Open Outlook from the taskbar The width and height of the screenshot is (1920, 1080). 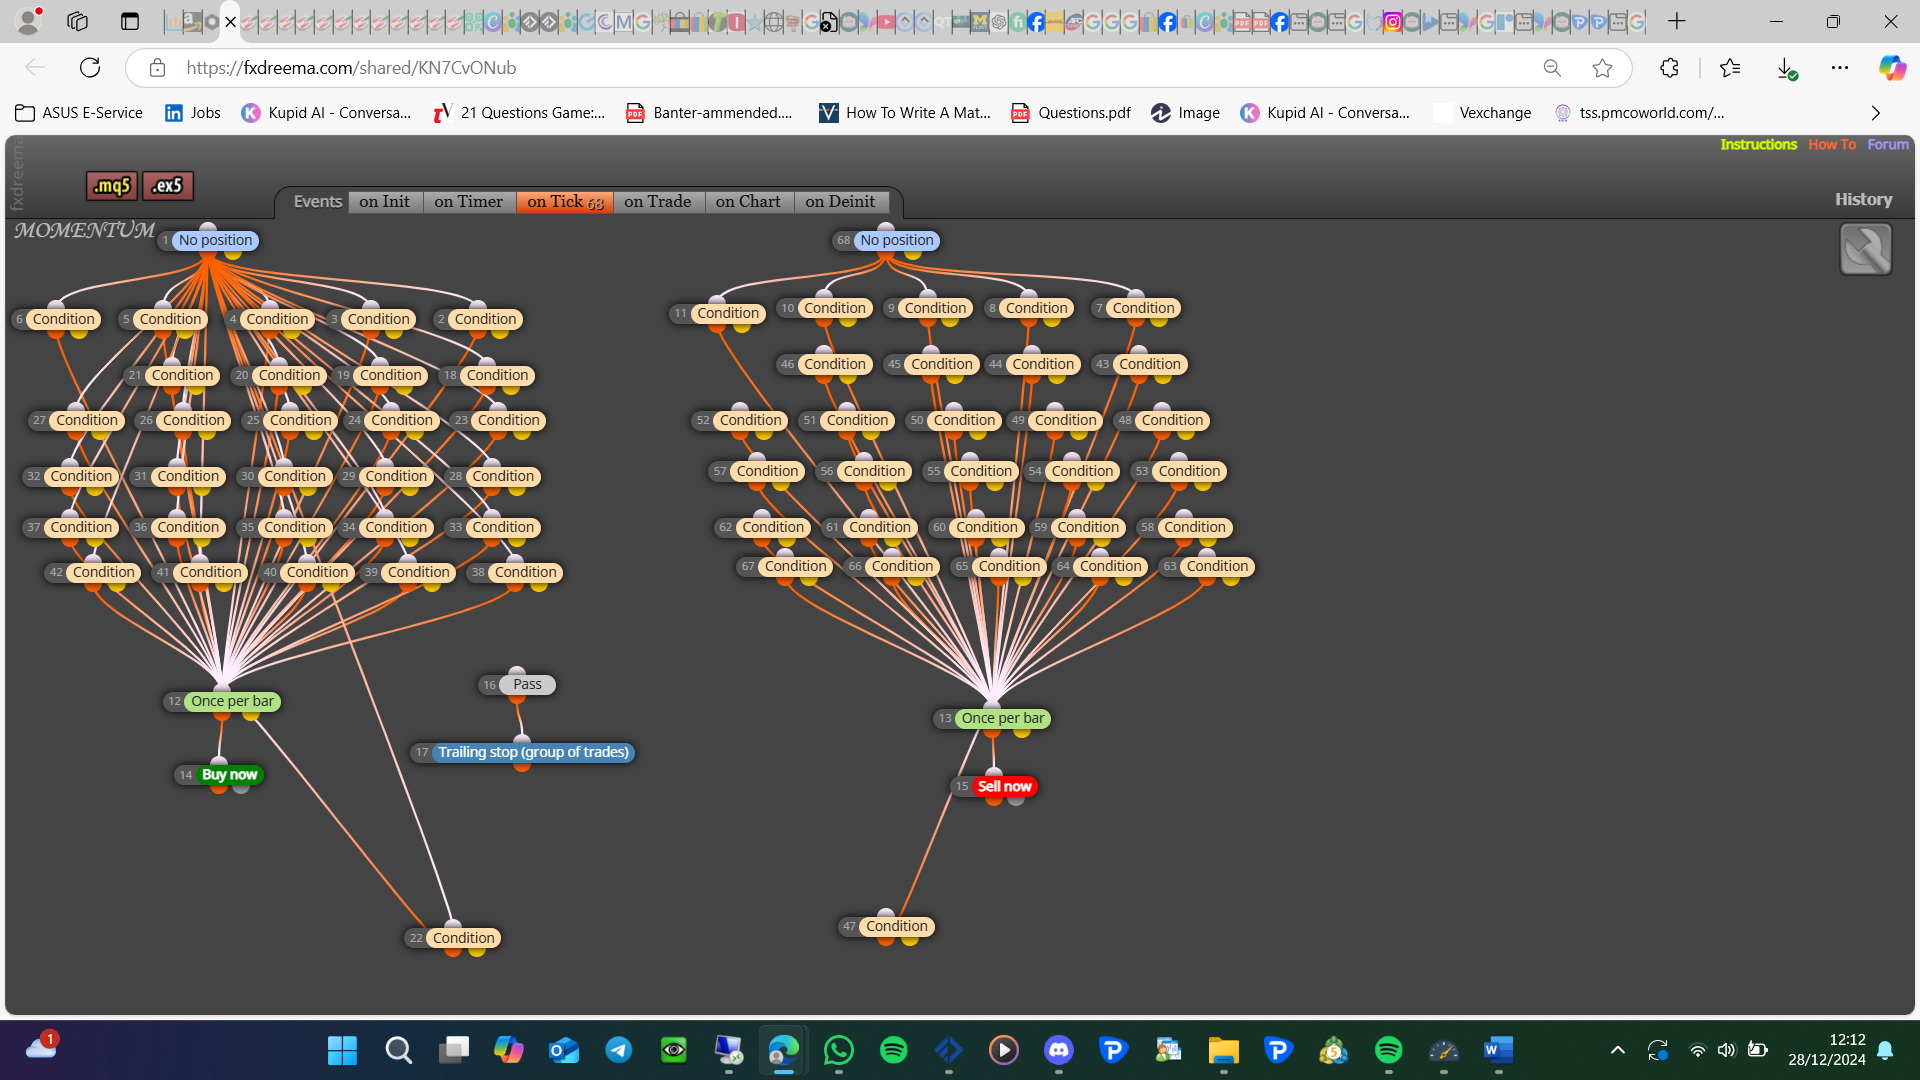(x=564, y=1050)
